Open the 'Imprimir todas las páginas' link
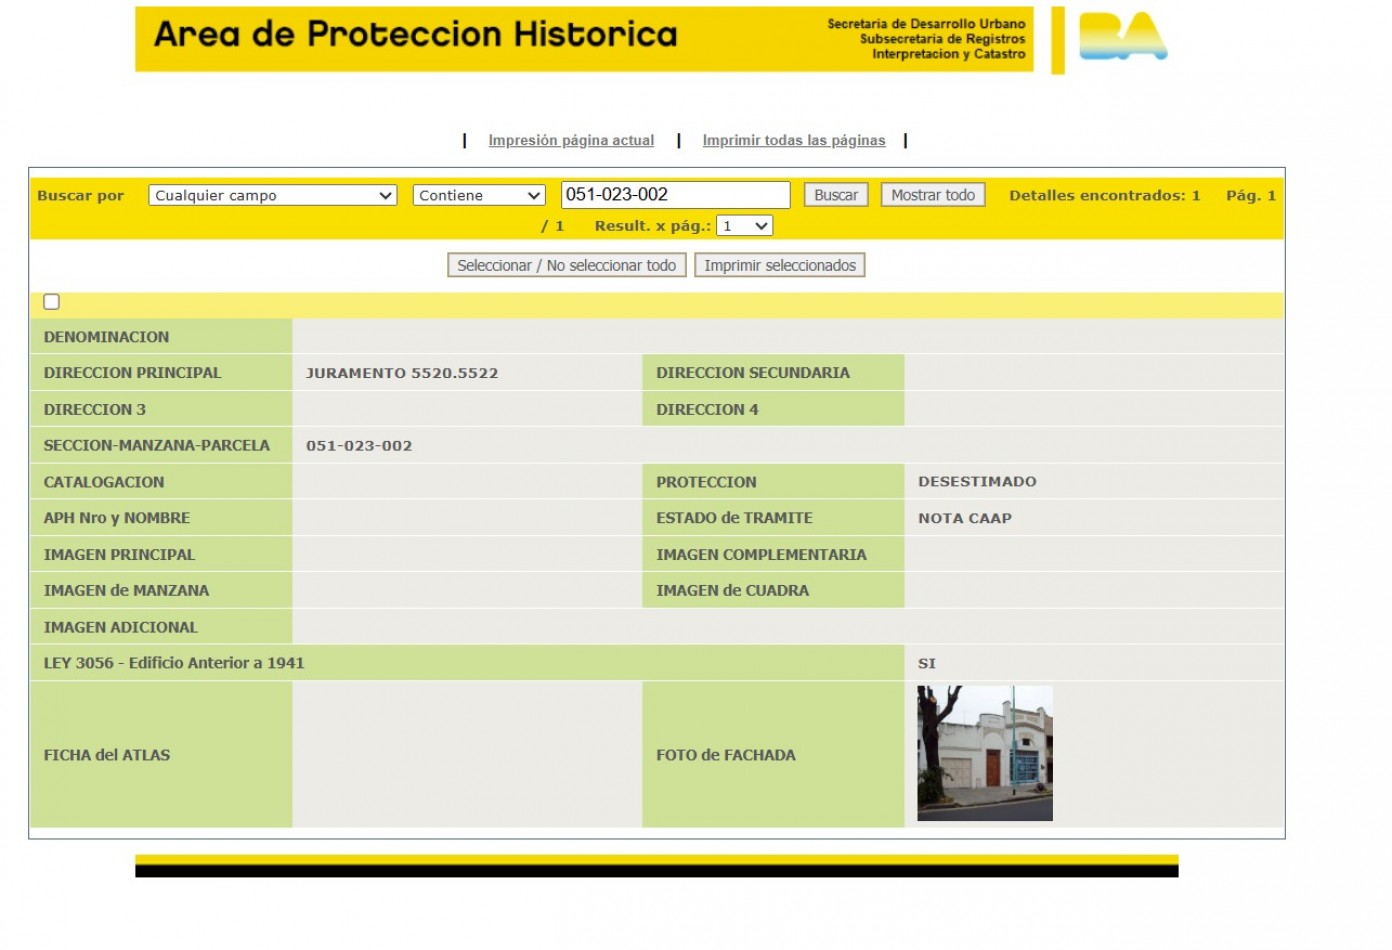 (794, 140)
